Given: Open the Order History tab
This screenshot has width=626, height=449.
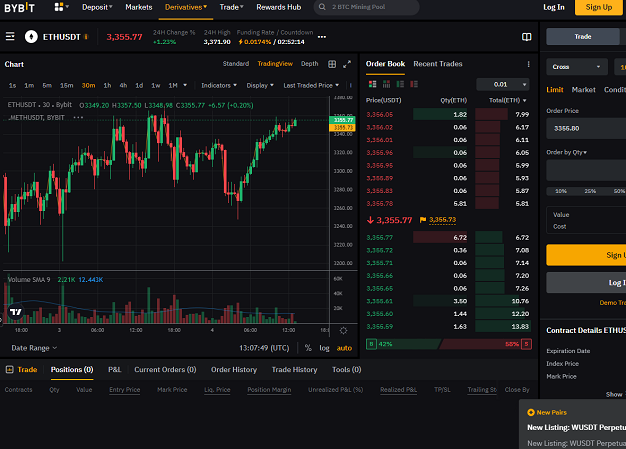Looking at the screenshot, I should [234, 370].
